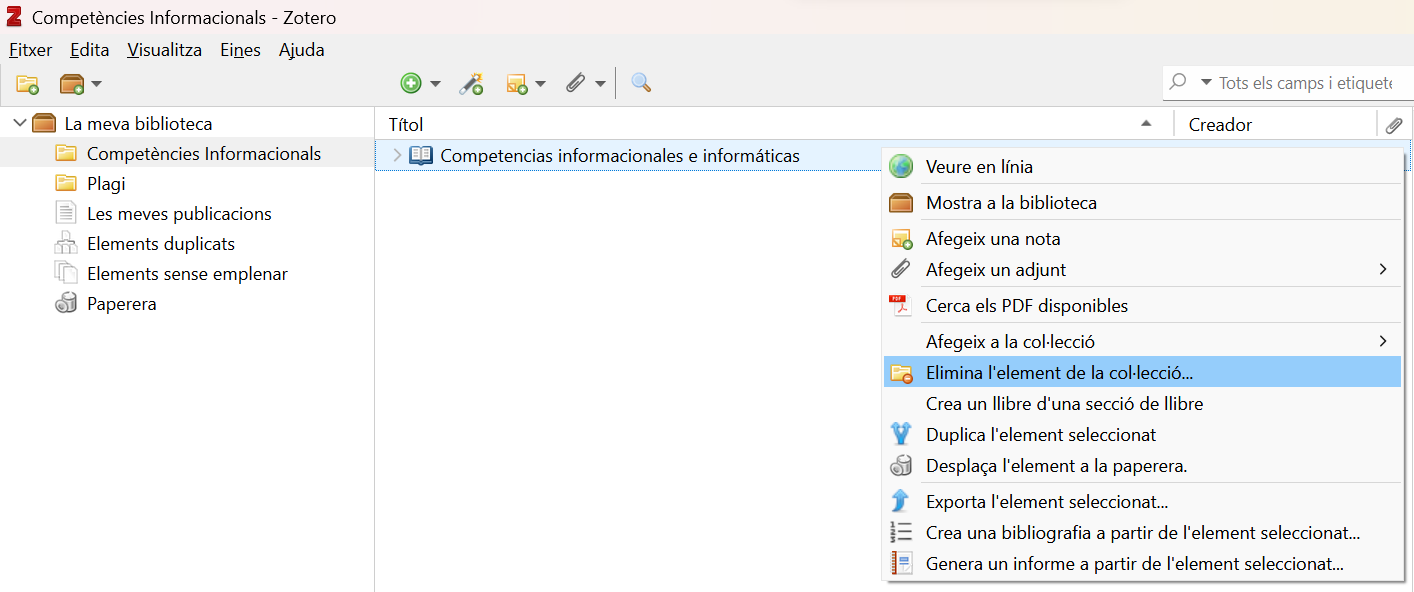Open the 'Paperera' trash
The width and height of the screenshot is (1414, 592).
tap(121, 304)
